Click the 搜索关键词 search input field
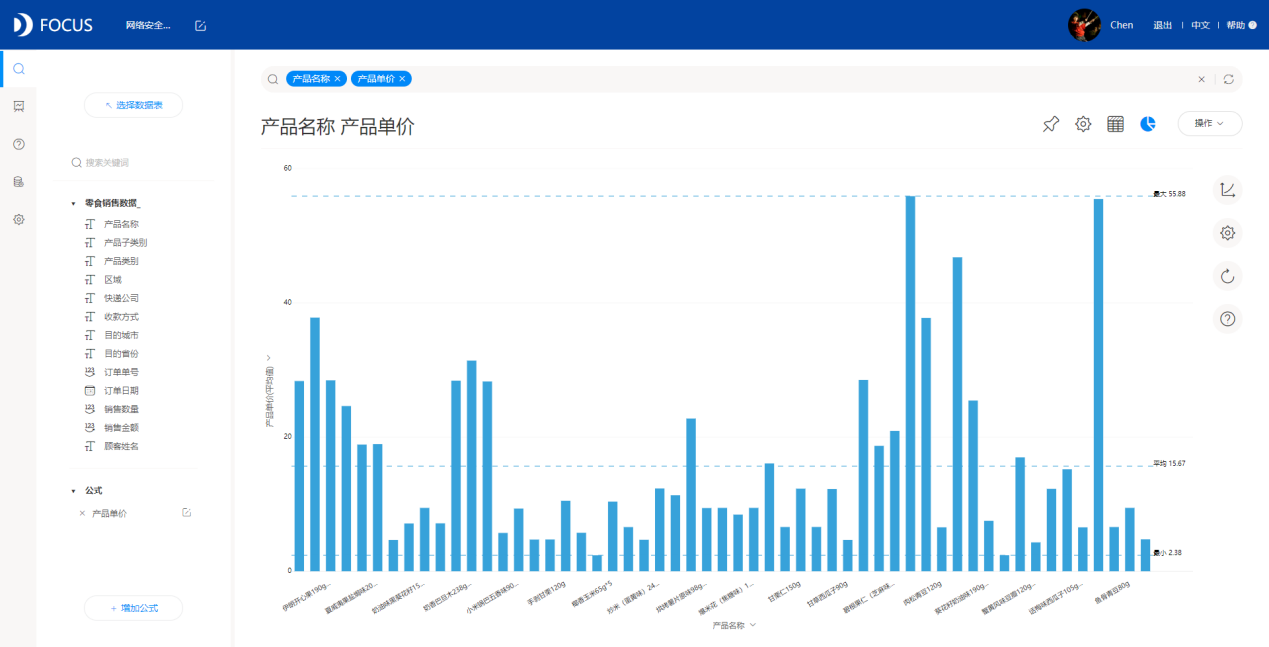The height and width of the screenshot is (647, 1269). [x=133, y=161]
